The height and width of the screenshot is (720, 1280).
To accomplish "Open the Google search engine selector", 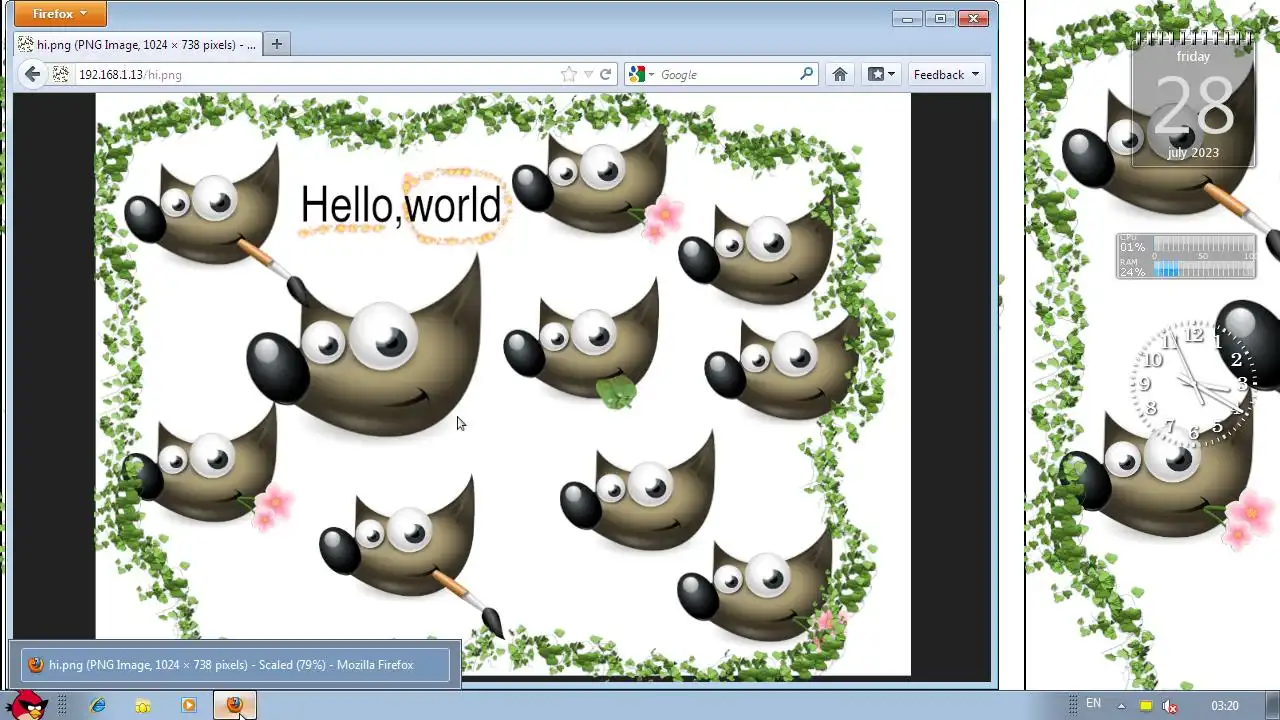I will (641, 74).
